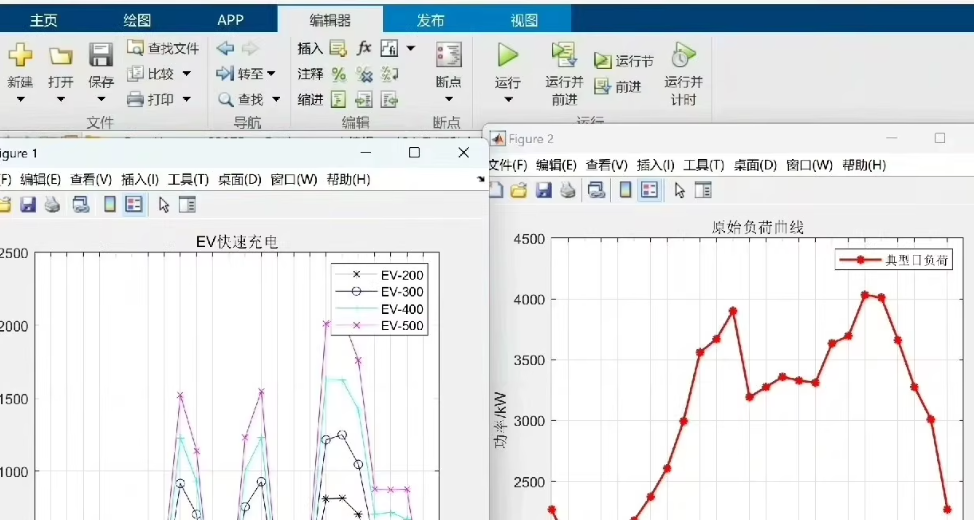Expand the 打印 dropdown arrow in ribbon
This screenshot has width=974, height=520.
[x=186, y=99]
